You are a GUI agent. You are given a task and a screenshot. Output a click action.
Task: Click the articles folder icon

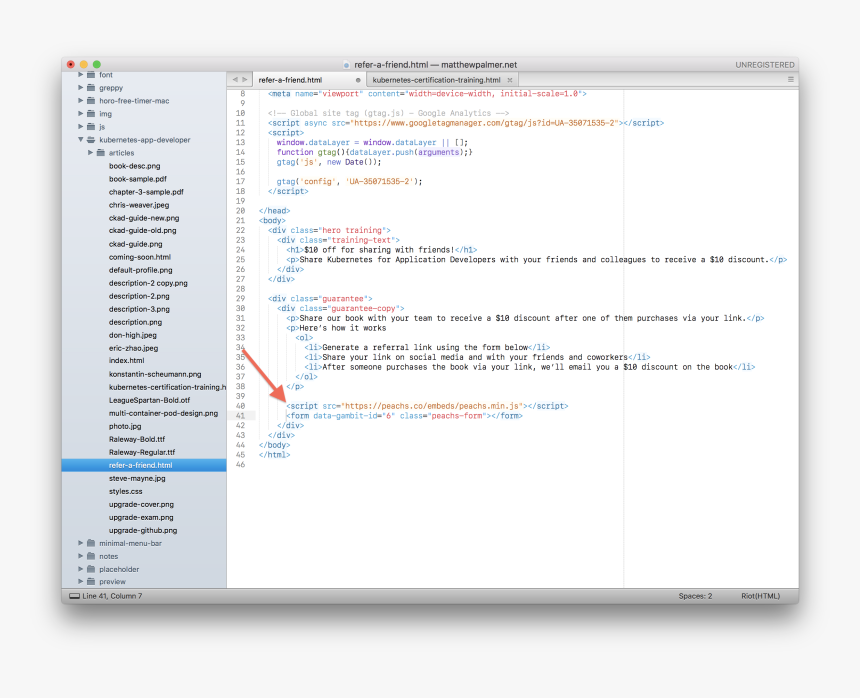[x=101, y=153]
